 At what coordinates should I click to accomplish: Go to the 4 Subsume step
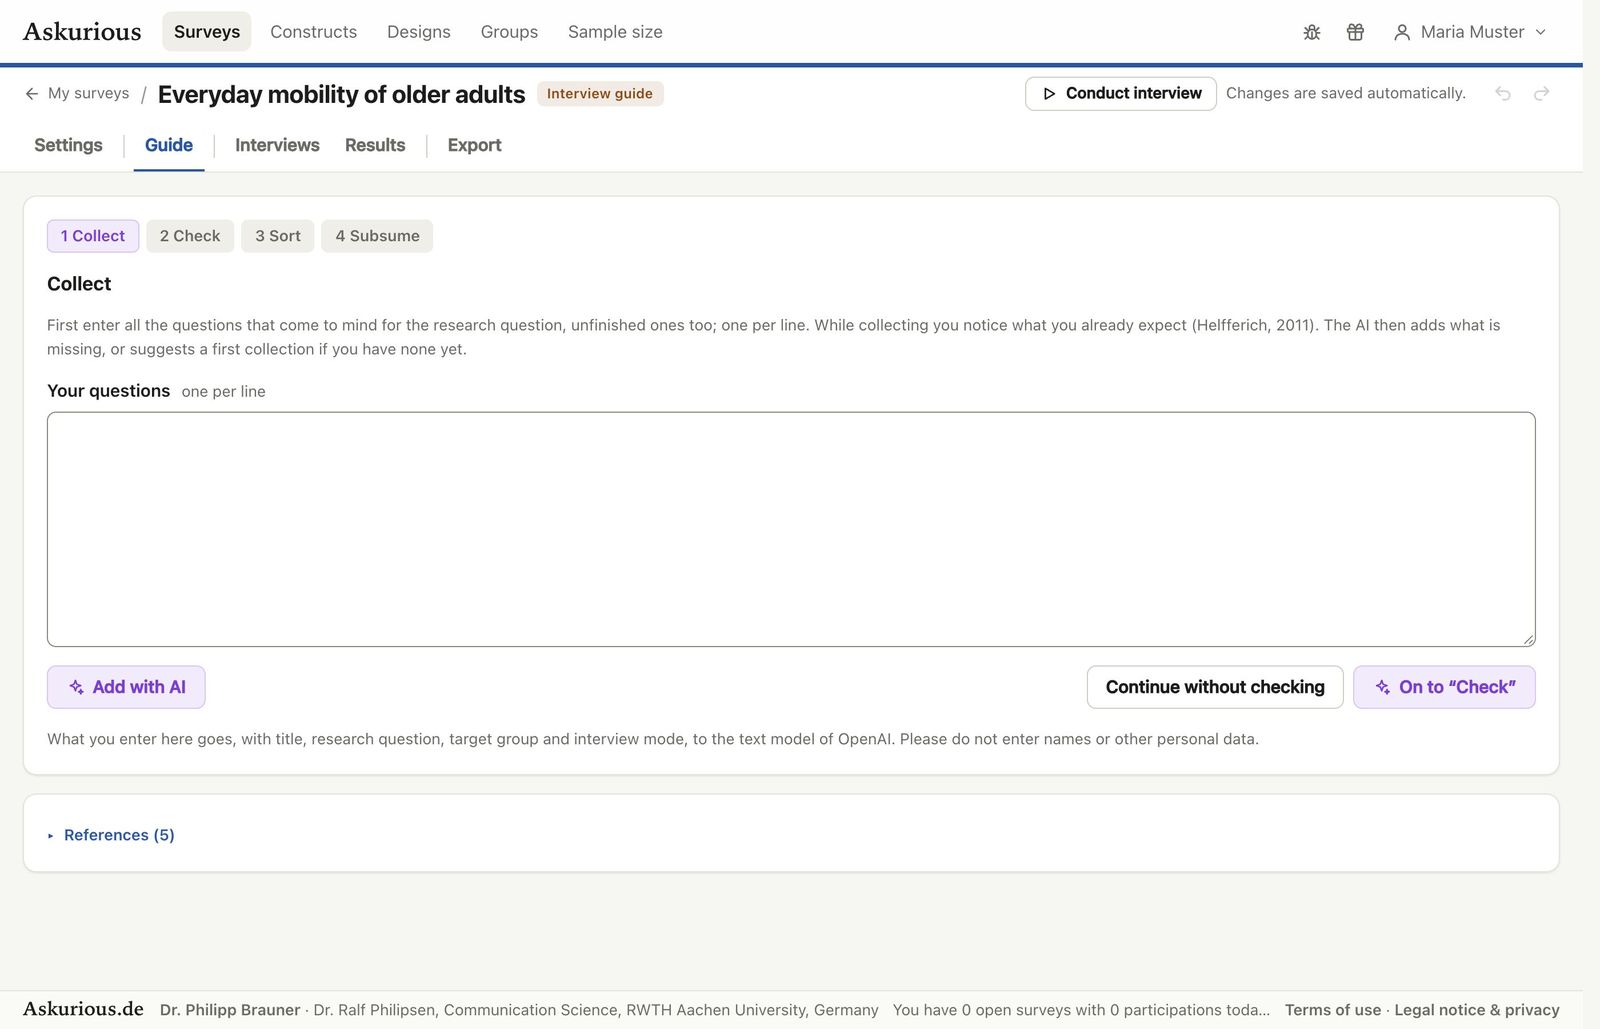377,236
